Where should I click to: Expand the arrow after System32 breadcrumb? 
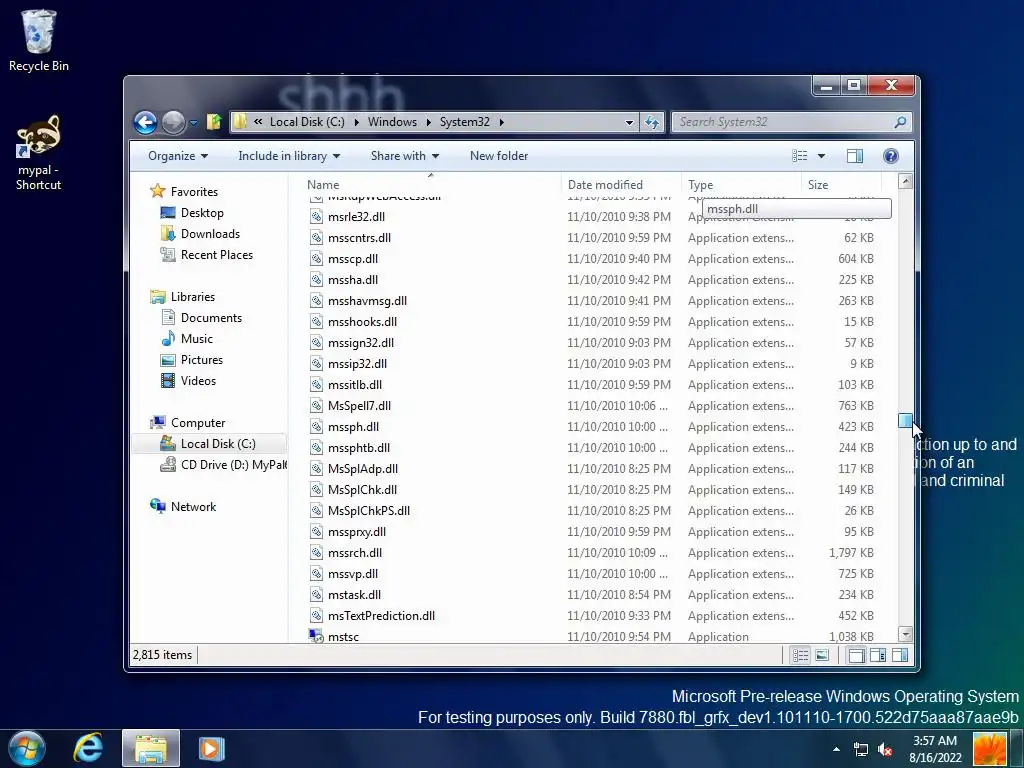coord(501,122)
